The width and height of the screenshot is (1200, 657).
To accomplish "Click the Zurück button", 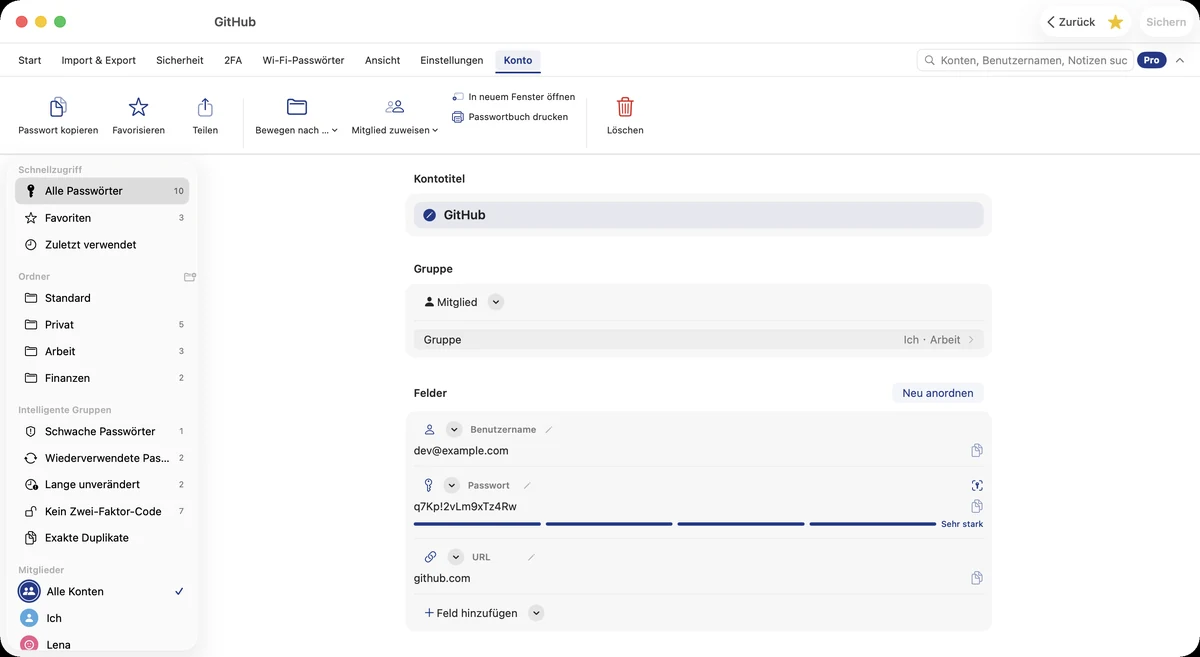I will [x=1071, y=22].
